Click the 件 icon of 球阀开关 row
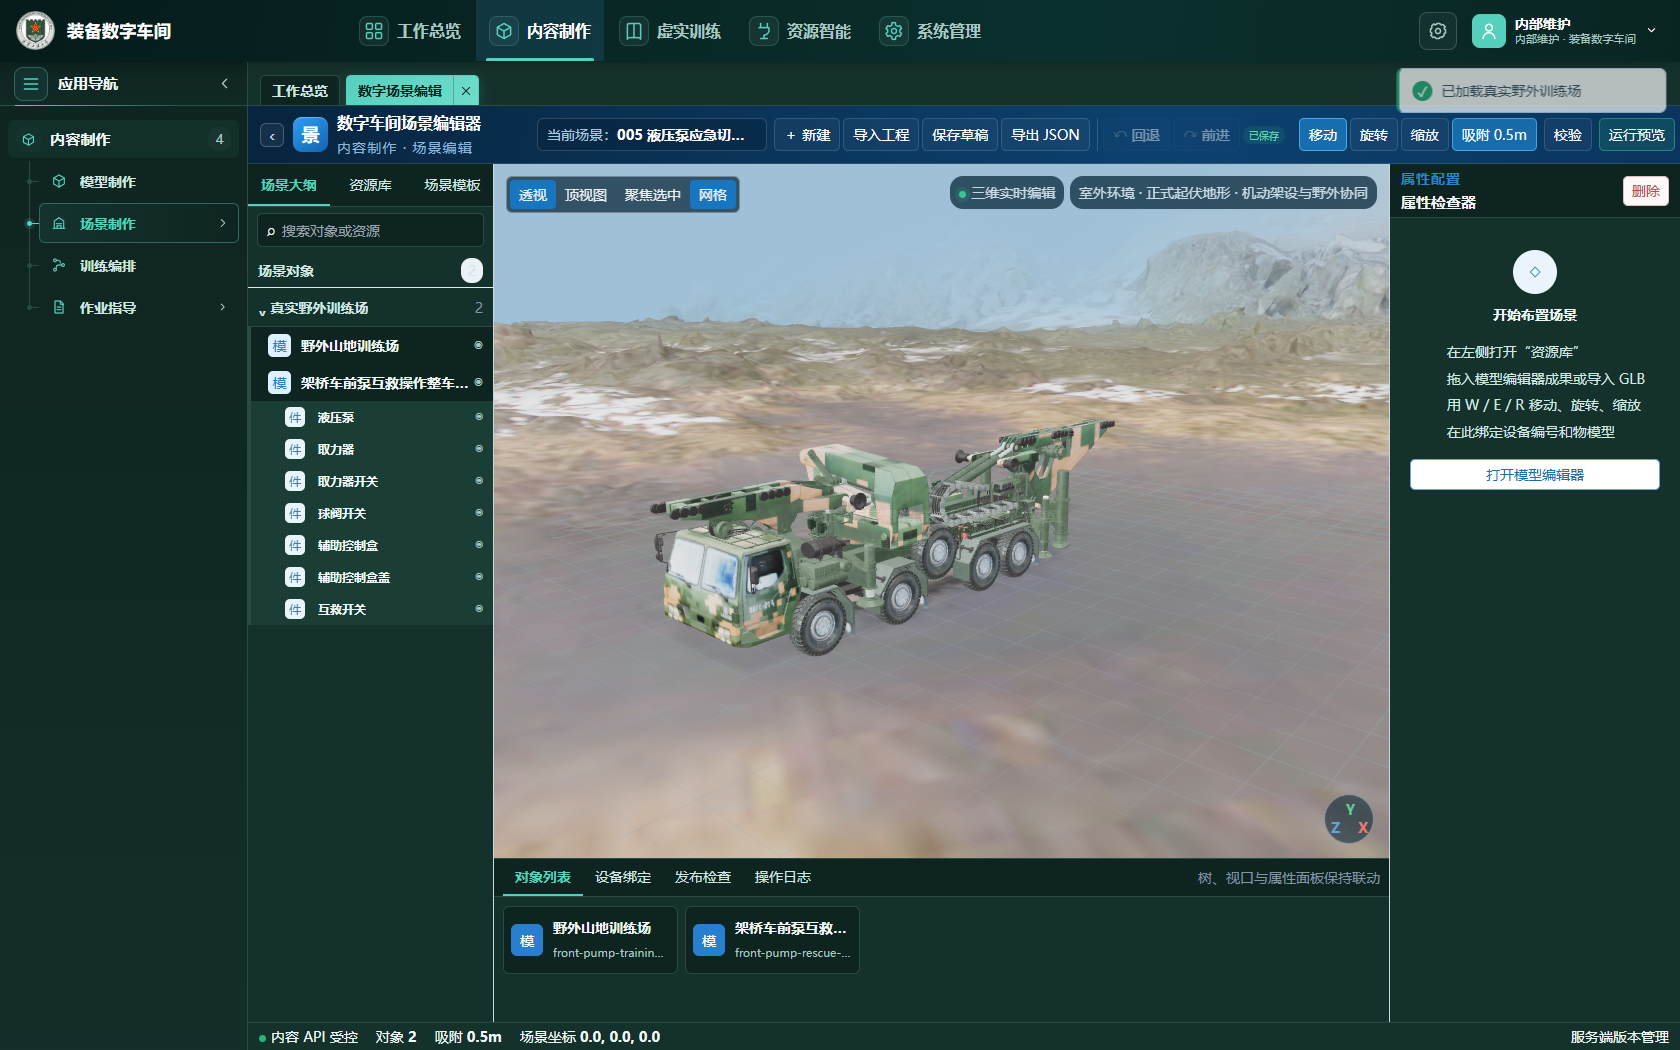The height and width of the screenshot is (1050, 1680). click(295, 514)
